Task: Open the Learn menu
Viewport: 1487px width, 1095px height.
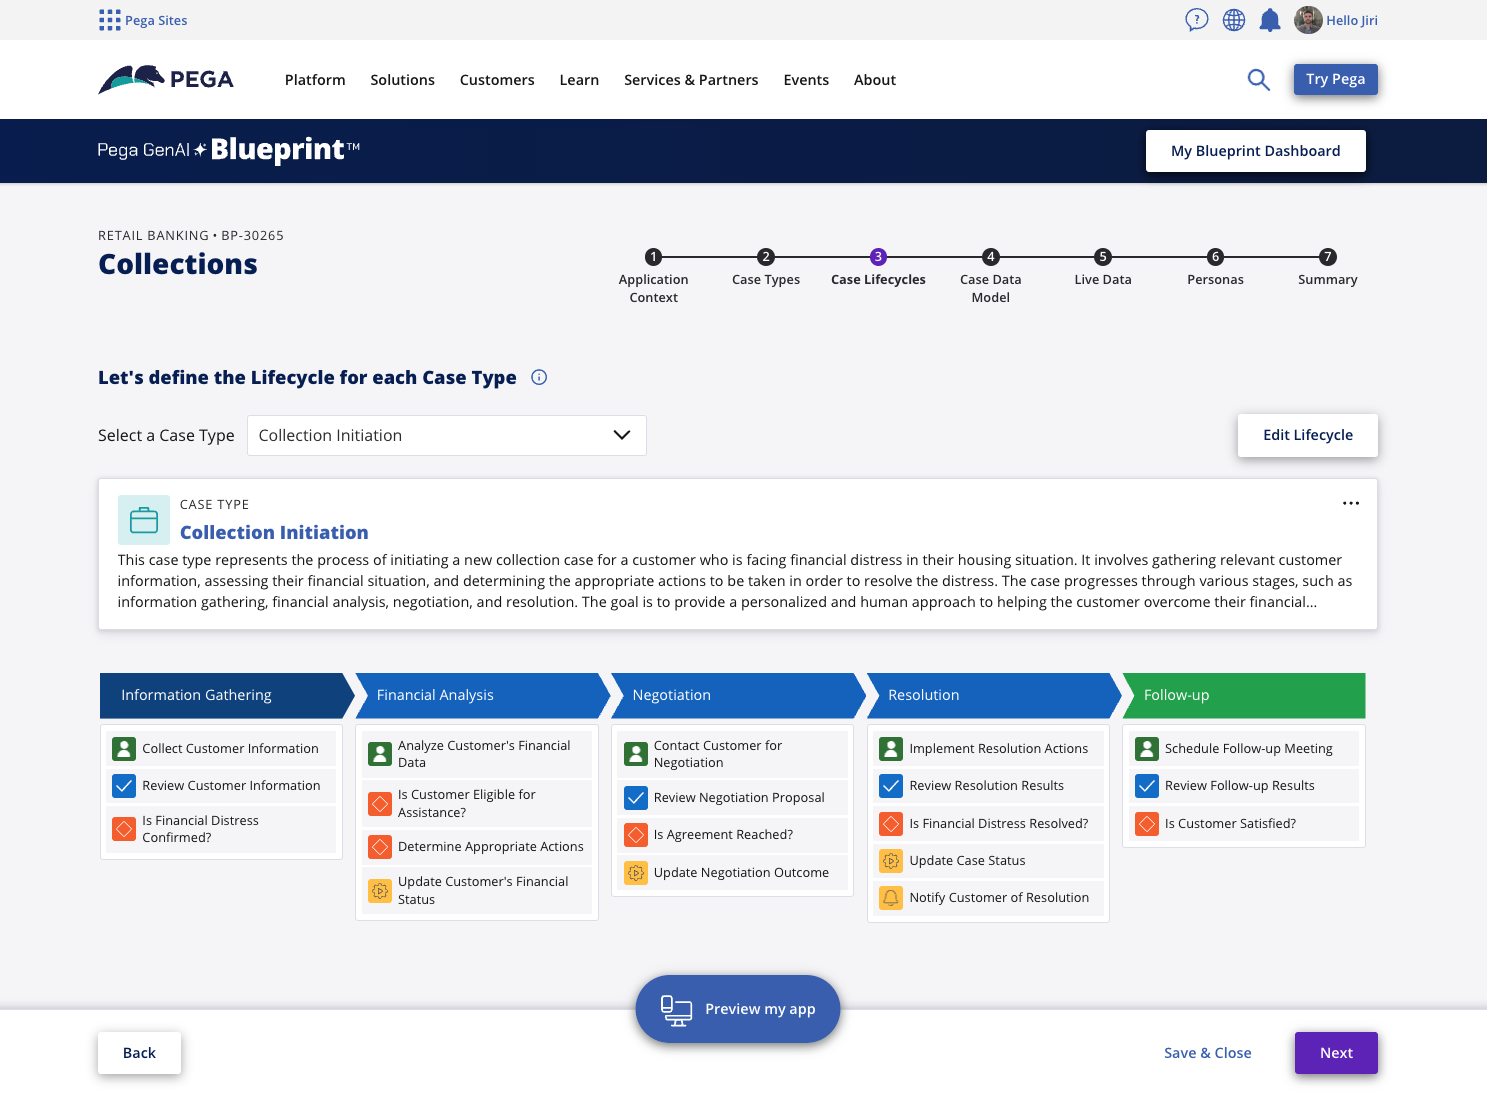Action: 579,80
